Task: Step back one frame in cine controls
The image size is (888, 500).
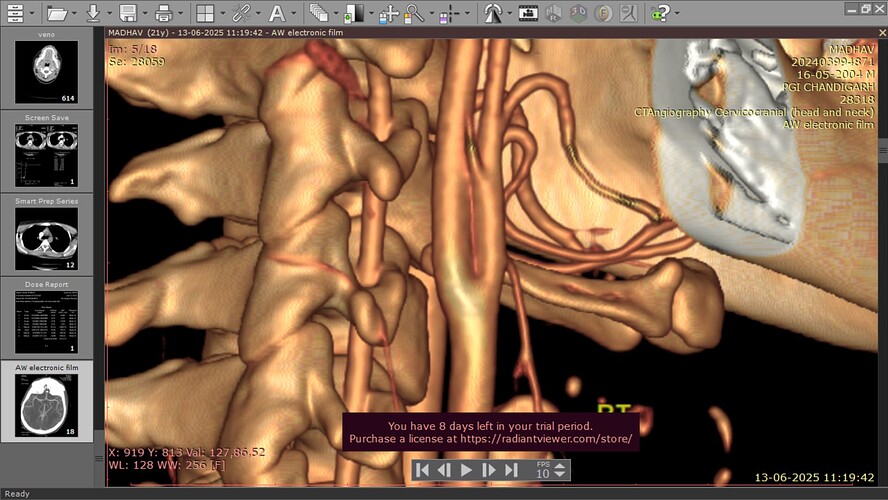Action: click(445, 470)
